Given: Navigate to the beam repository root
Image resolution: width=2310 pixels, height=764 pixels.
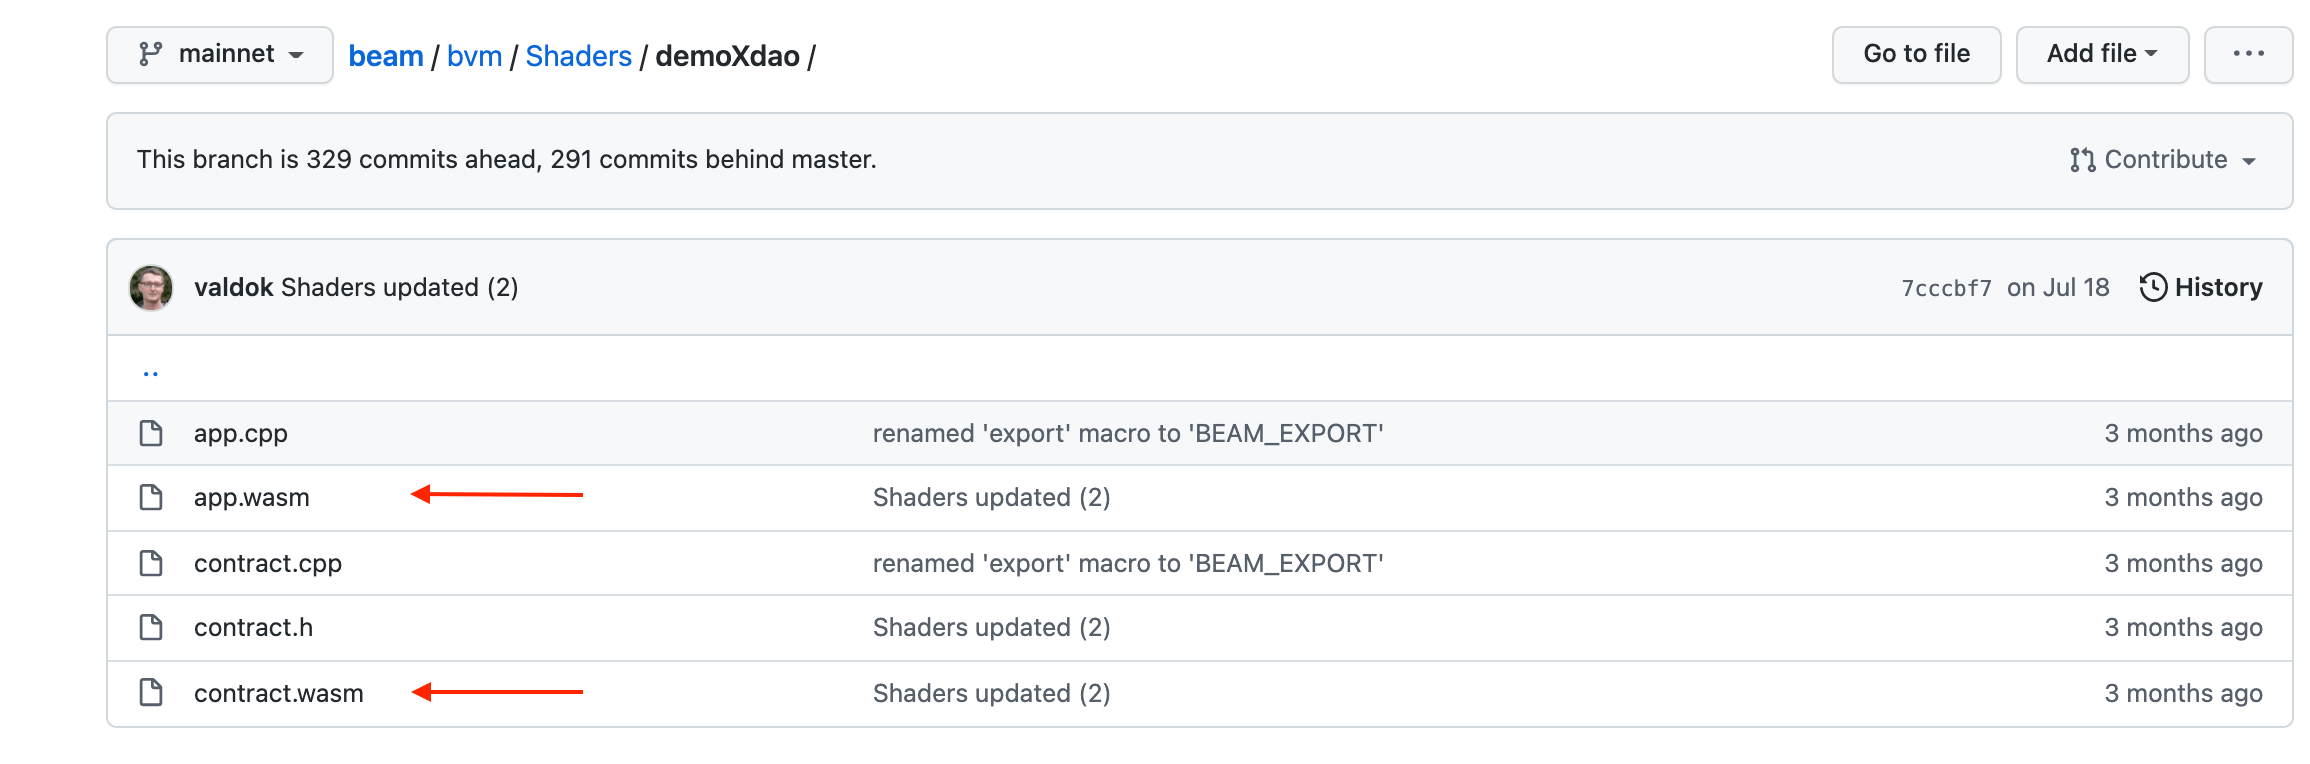Looking at the screenshot, I should pos(385,56).
